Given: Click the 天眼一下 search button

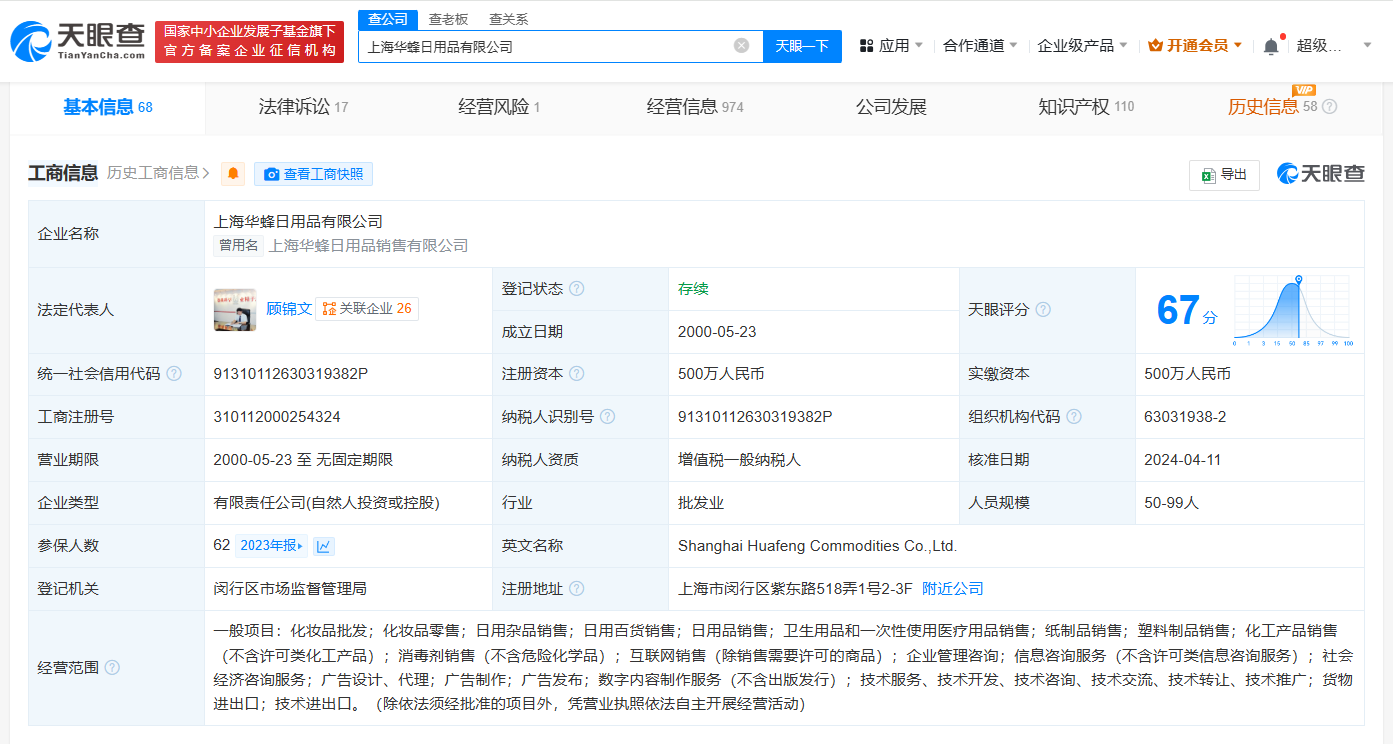Looking at the screenshot, I should [x=802, y=46].
